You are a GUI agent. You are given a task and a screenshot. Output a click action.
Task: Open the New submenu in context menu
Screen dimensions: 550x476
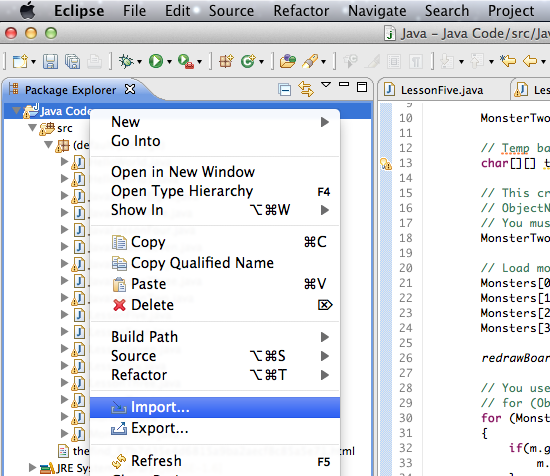215,122
